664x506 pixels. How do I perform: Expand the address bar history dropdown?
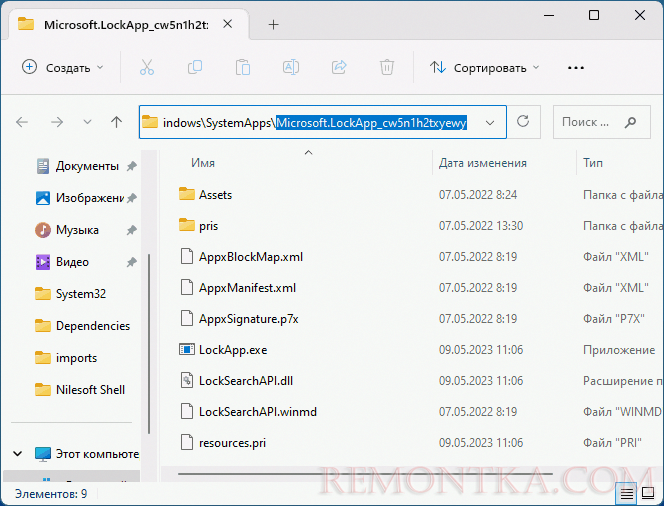(x=490, y=123)
